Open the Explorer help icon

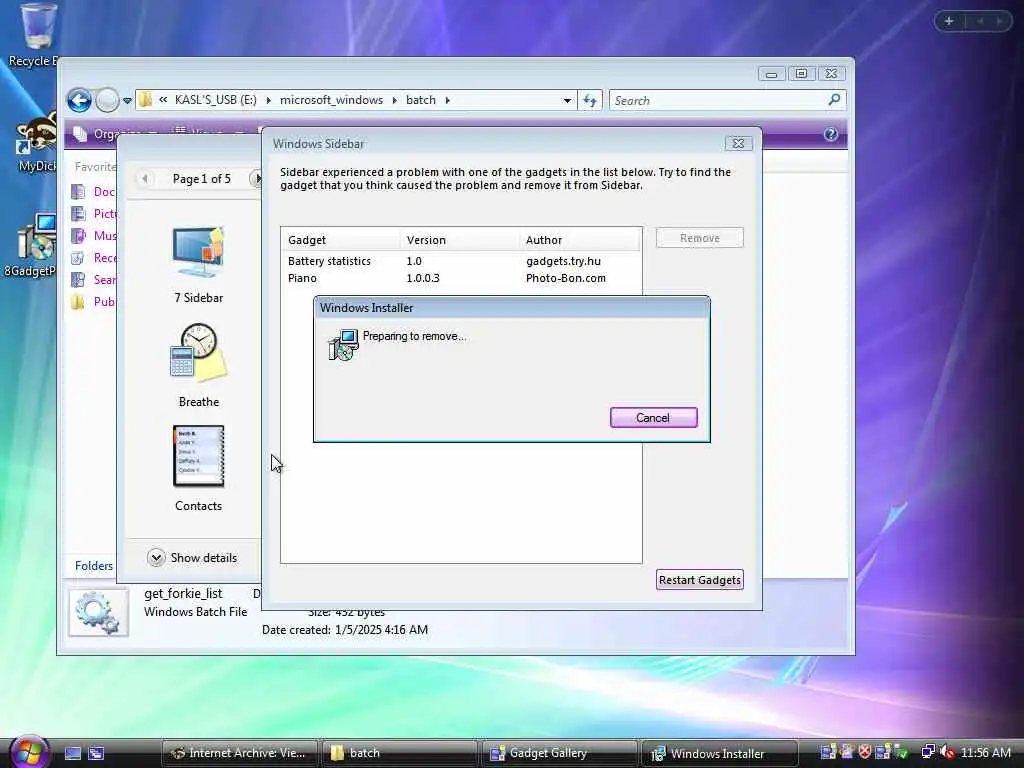click(x=831, y=135)
